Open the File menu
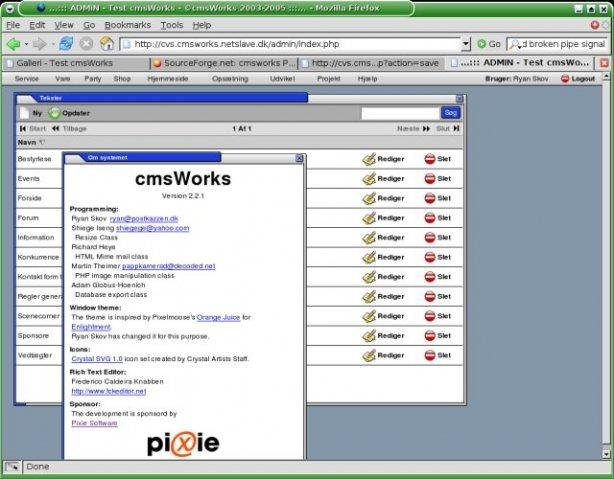The width and height of the screenshot is (614, 479). (13, 25)
